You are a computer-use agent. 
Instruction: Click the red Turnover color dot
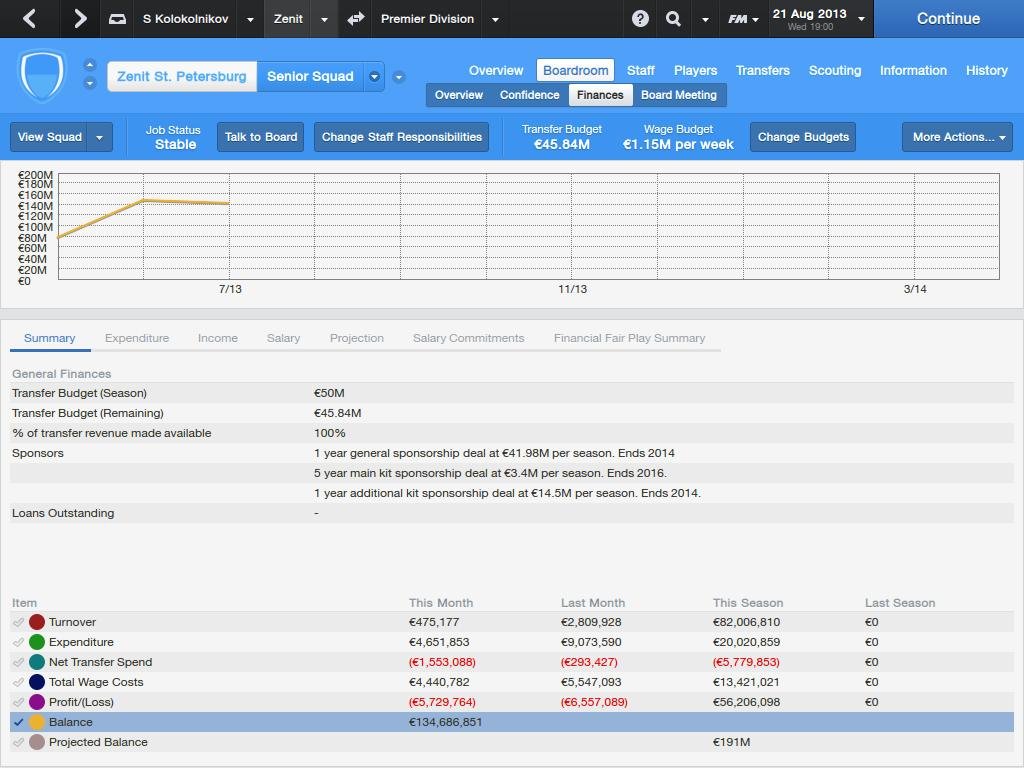[37, 622]
